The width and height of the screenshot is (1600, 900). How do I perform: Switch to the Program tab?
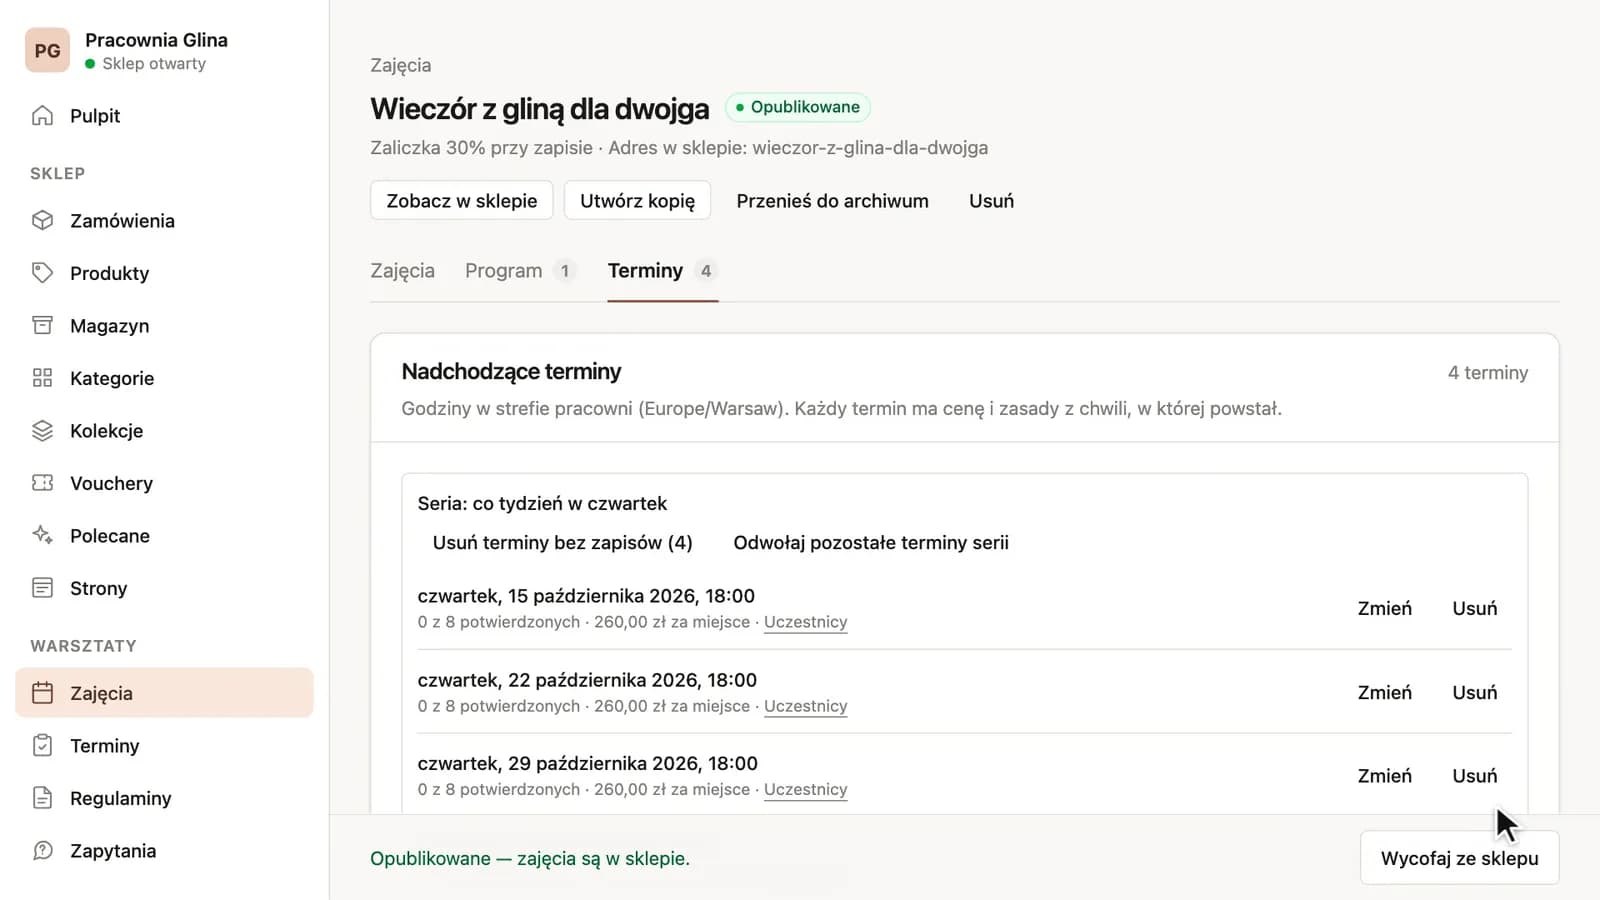[520, 271]
